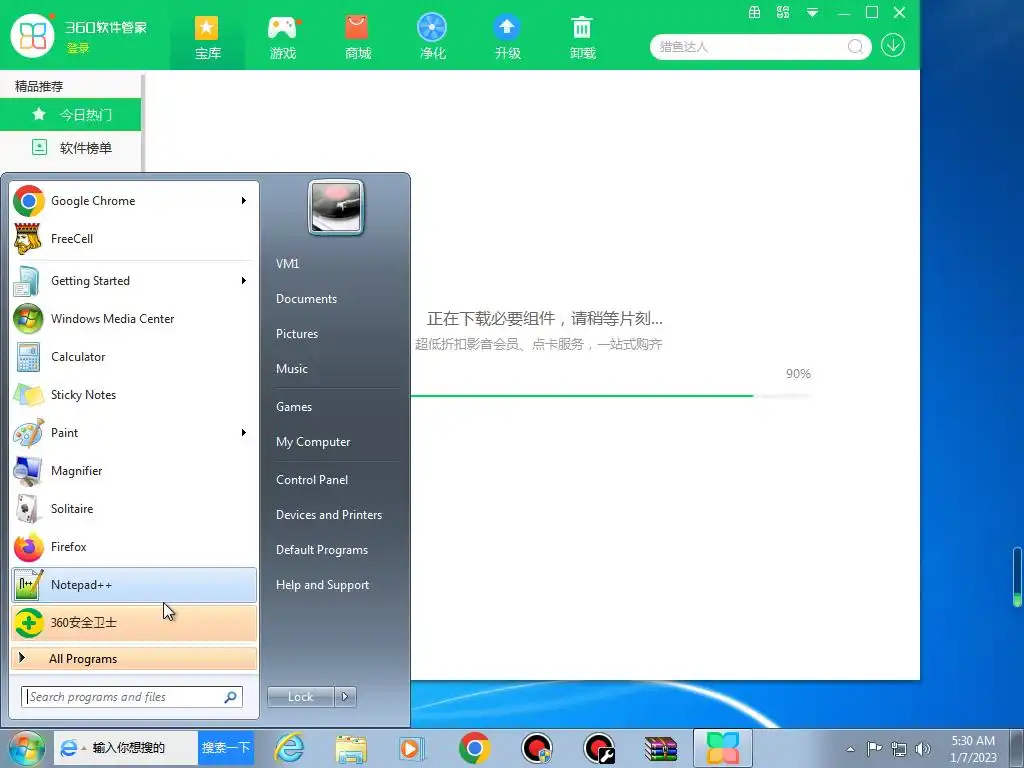1024x768 pixels.
Task: Click the taskbar clock showing 5:30 AM
Action: tap(972, 749)
